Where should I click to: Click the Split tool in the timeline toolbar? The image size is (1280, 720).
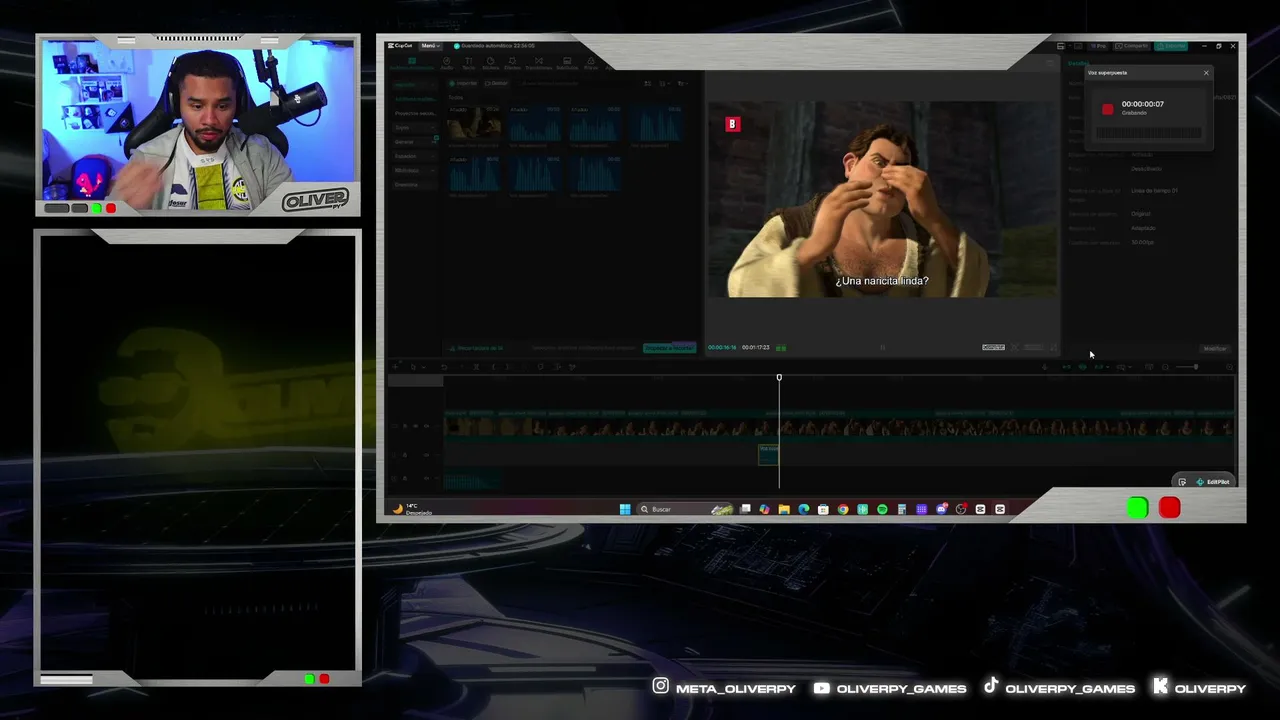pos(476,367)
